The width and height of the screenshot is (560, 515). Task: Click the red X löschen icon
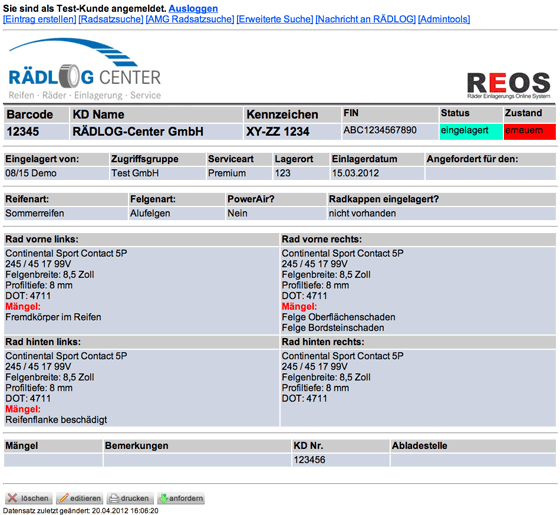click(12, 498)
